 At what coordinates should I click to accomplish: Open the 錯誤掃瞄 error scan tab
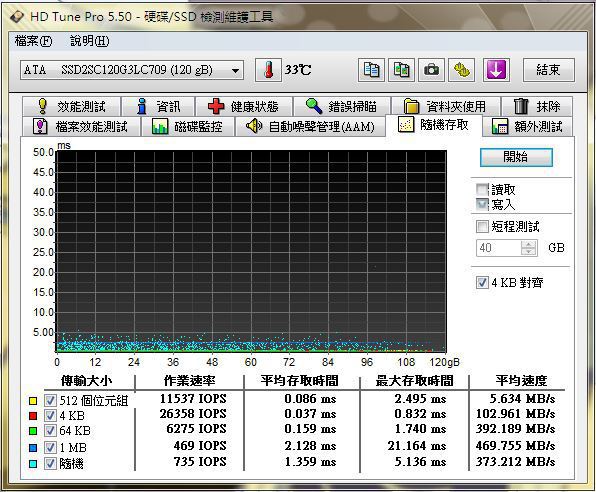pos(341,106)
